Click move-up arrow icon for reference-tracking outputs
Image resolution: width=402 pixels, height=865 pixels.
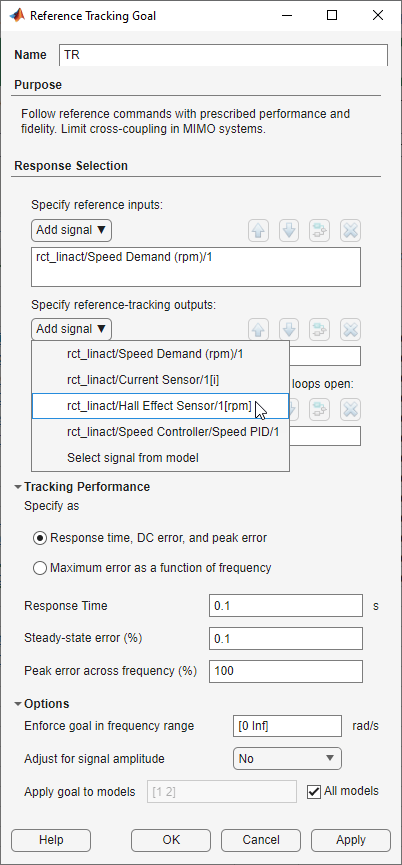[x=259, y=330]
